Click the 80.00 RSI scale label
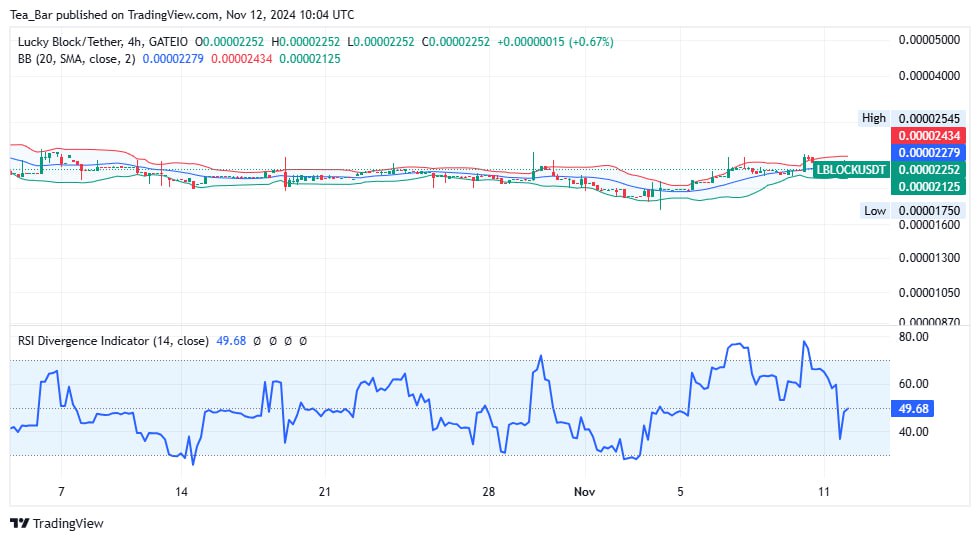This screenshot has height=541, width=980. 913,337
